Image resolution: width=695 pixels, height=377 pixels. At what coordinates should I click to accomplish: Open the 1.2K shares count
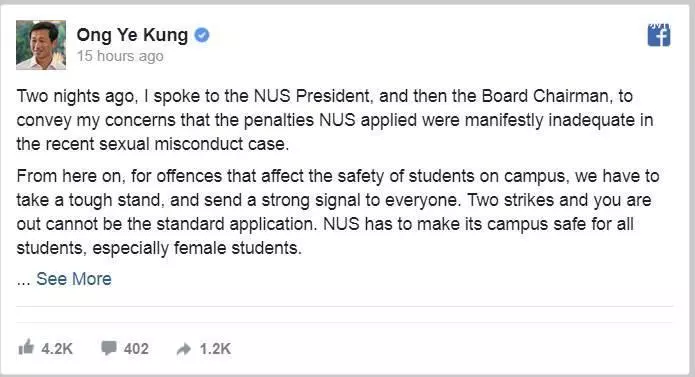[x=215, y=349]
